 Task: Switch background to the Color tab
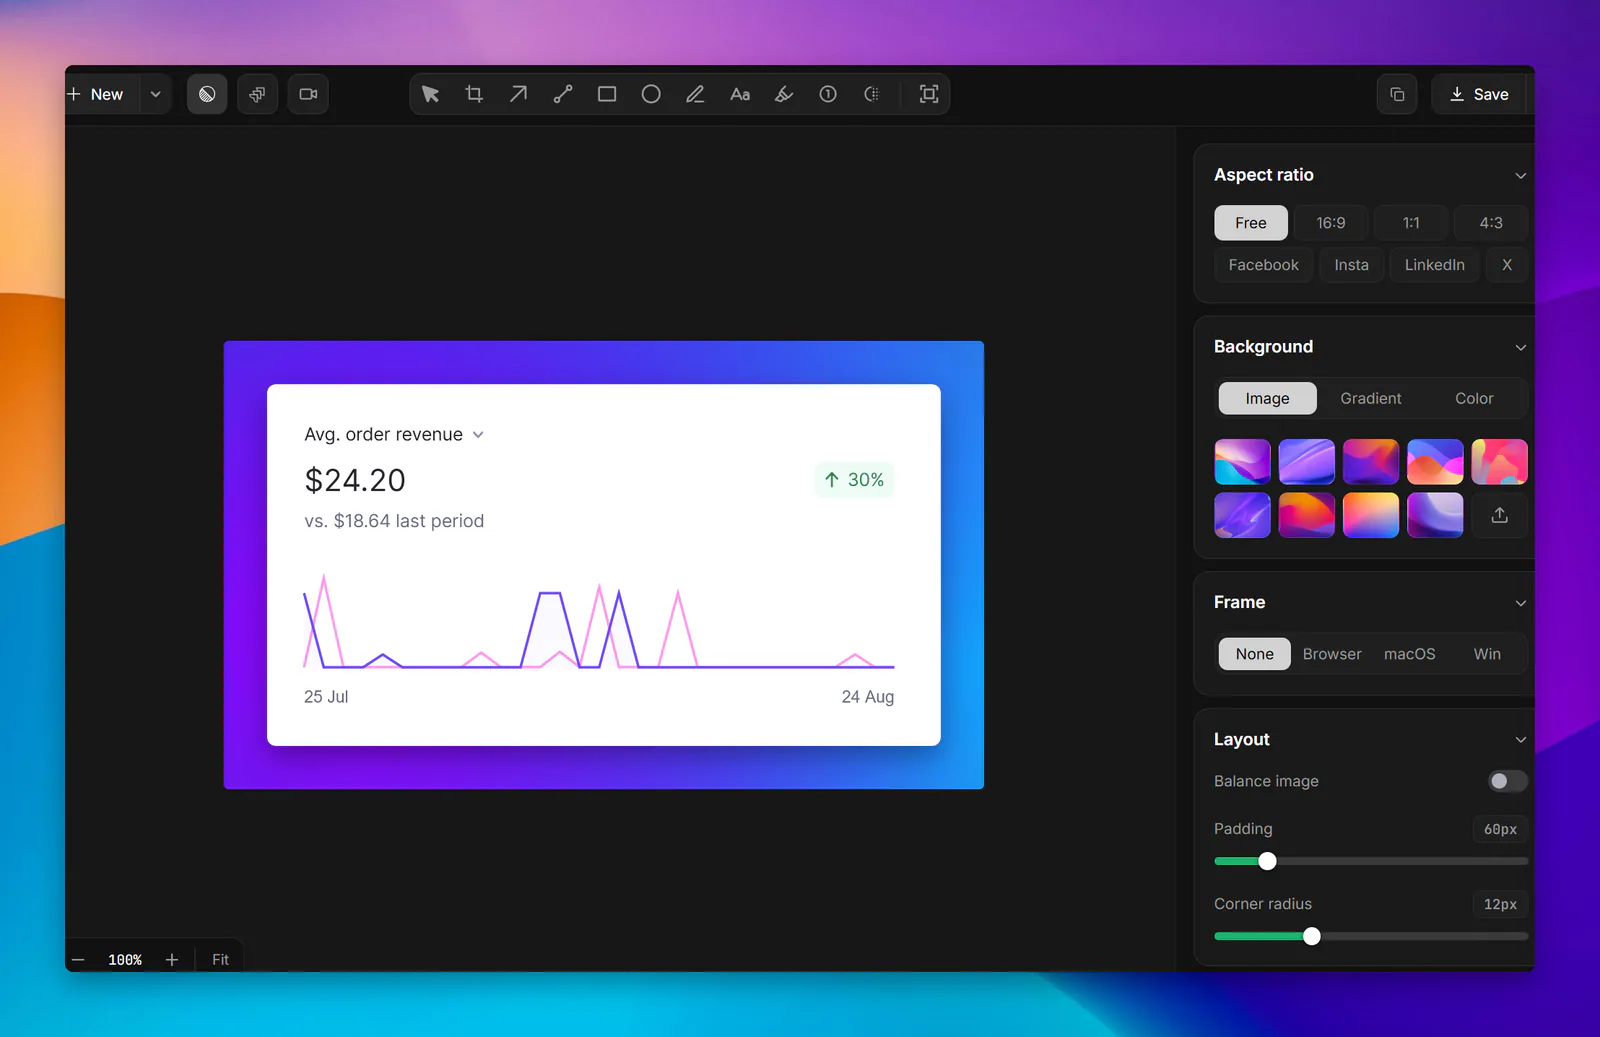[1474, 398]
